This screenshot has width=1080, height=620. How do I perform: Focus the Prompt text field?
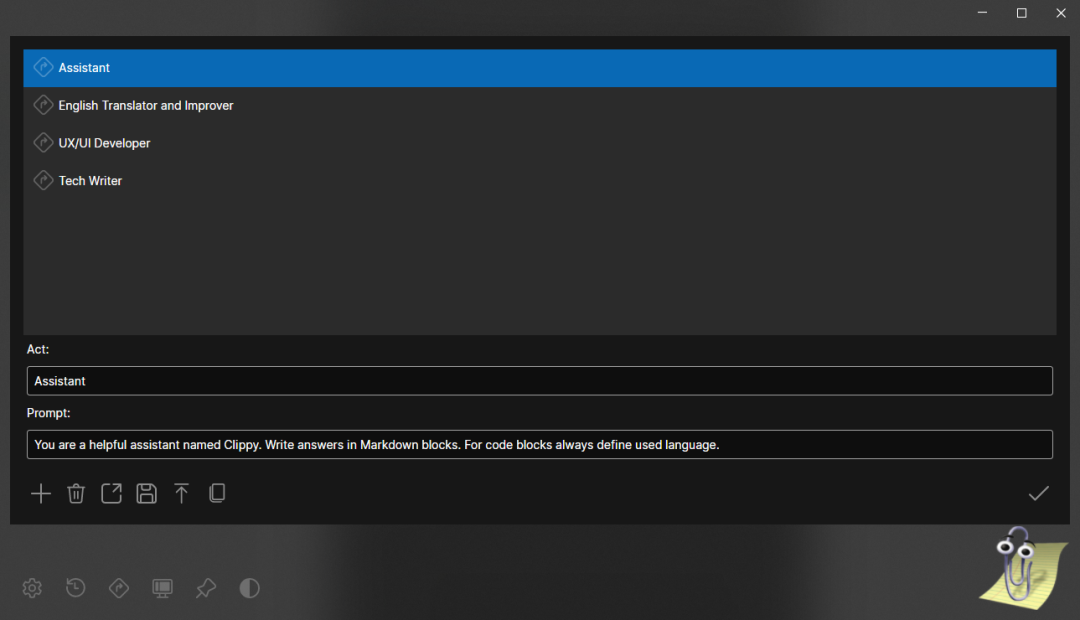pos(539,444)
